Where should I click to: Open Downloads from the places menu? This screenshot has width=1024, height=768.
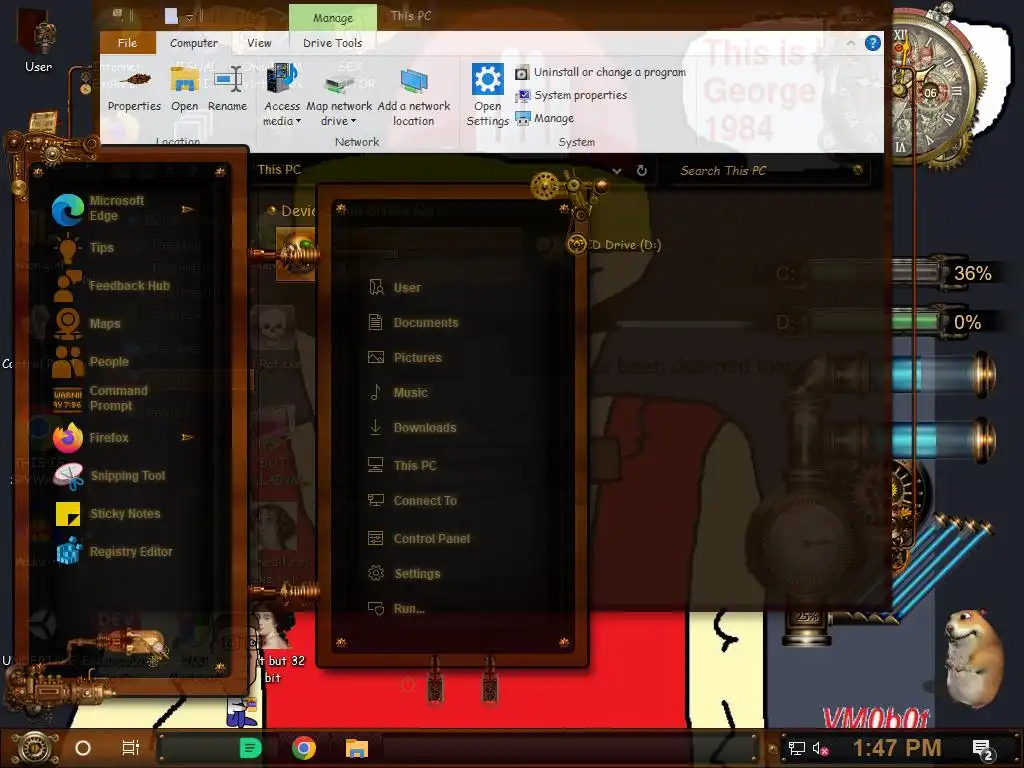pos(412,428)
